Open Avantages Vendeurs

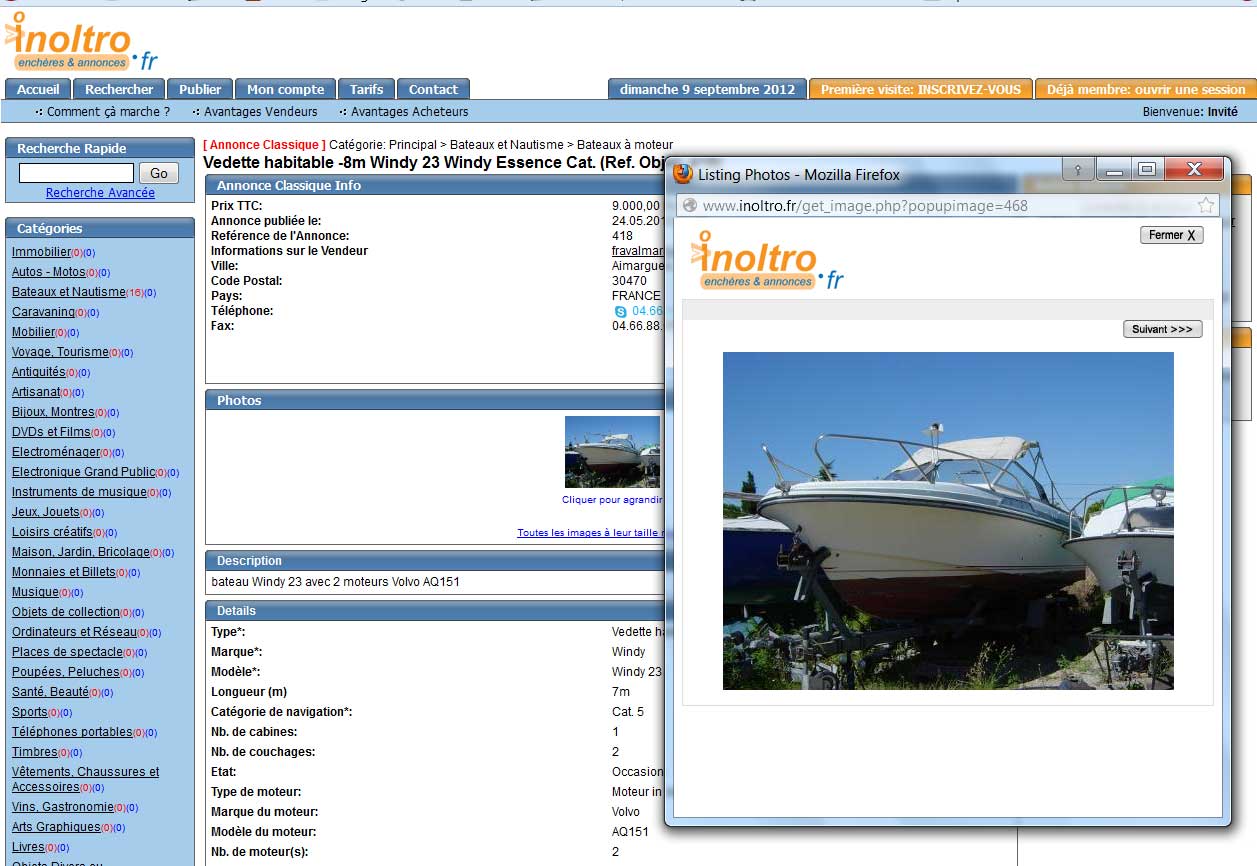pos(260,112)
